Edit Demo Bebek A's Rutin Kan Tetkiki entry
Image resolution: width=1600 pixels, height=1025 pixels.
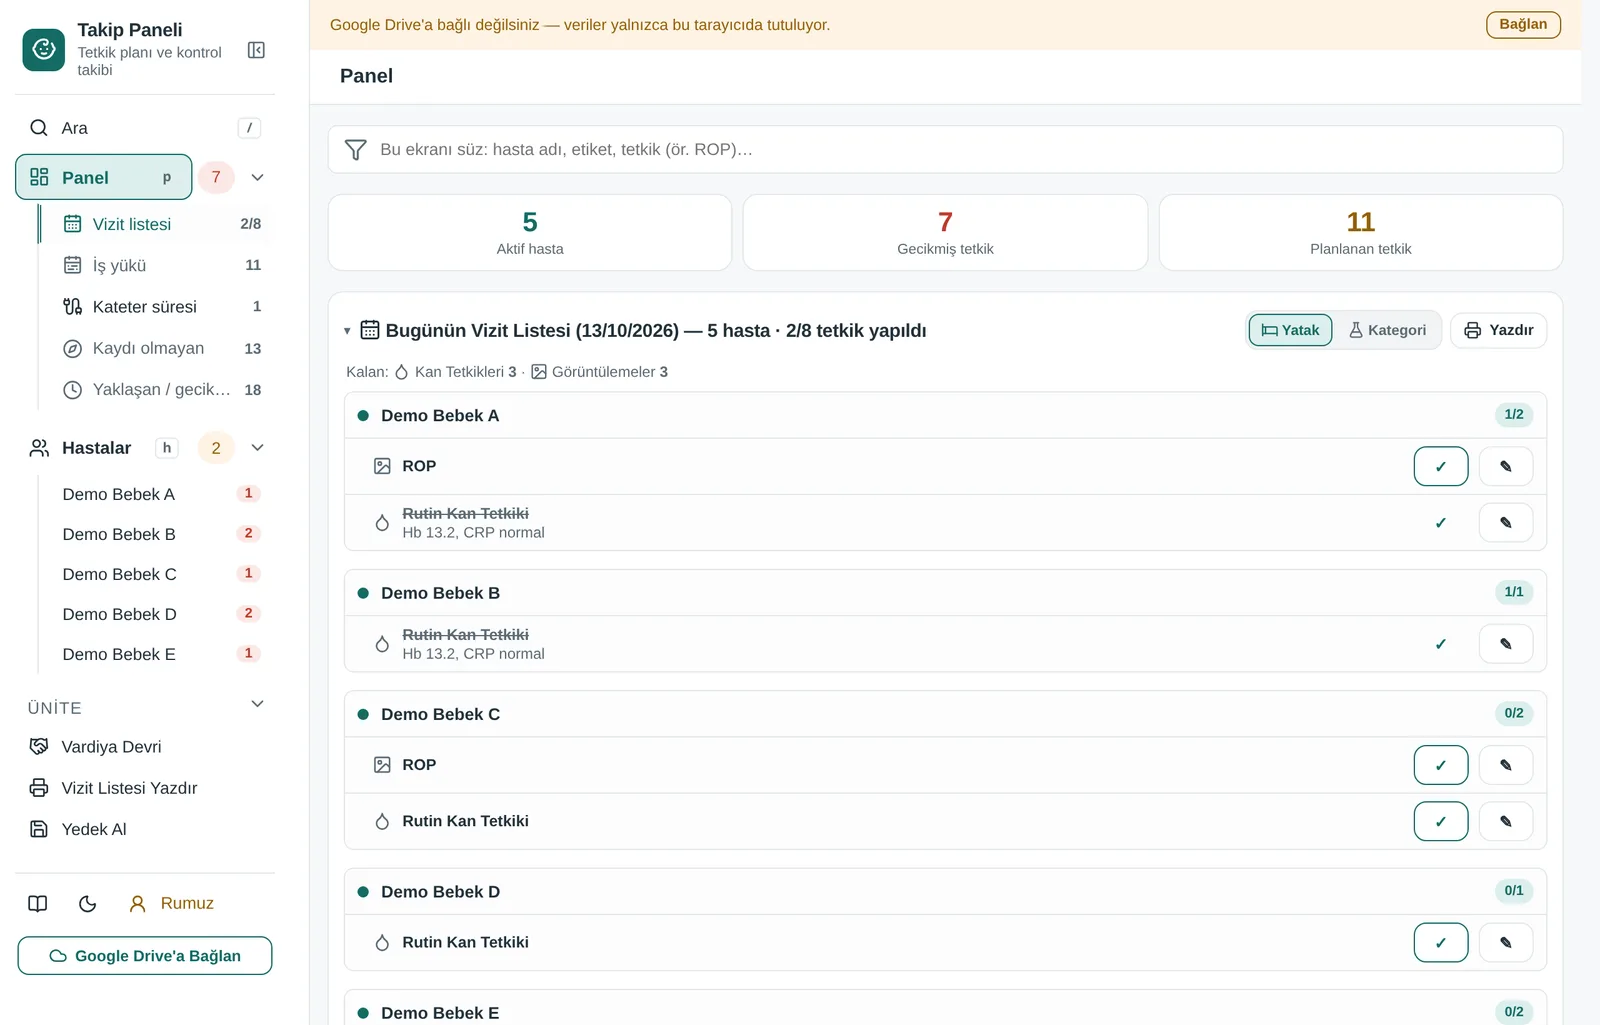pyautogui.click(x=1506, y=522)
